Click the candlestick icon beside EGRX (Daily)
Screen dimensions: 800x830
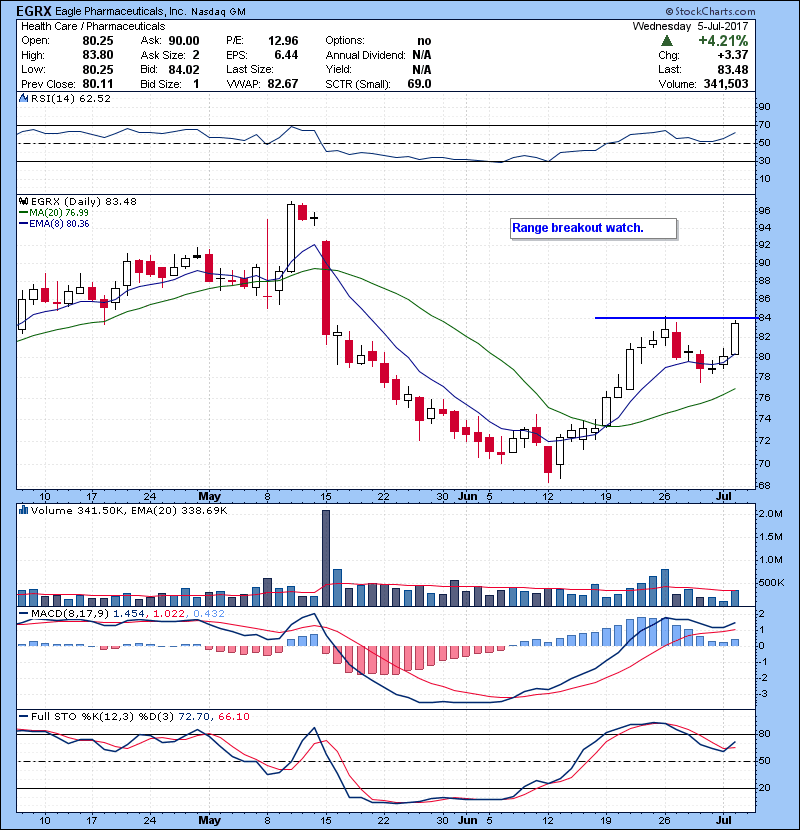[x=23, y=202]
